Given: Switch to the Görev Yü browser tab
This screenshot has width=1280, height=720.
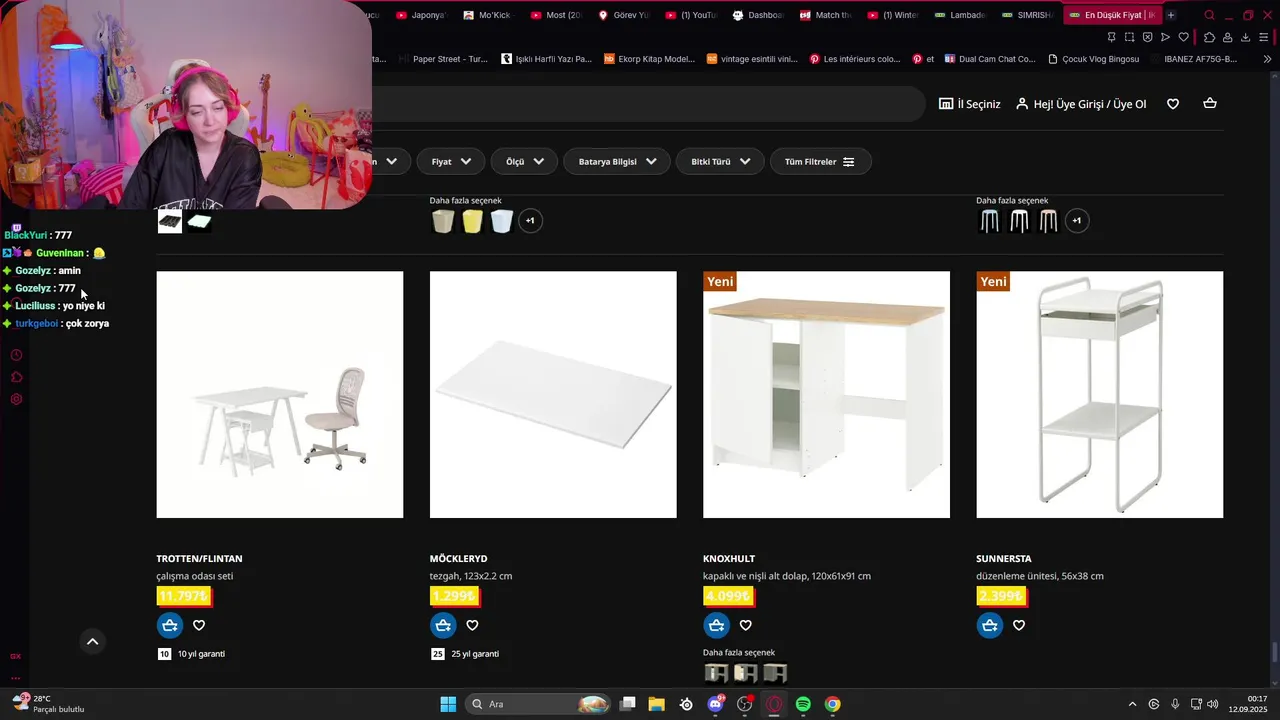Looking at the screenshot, I should [x=623, y=15].
